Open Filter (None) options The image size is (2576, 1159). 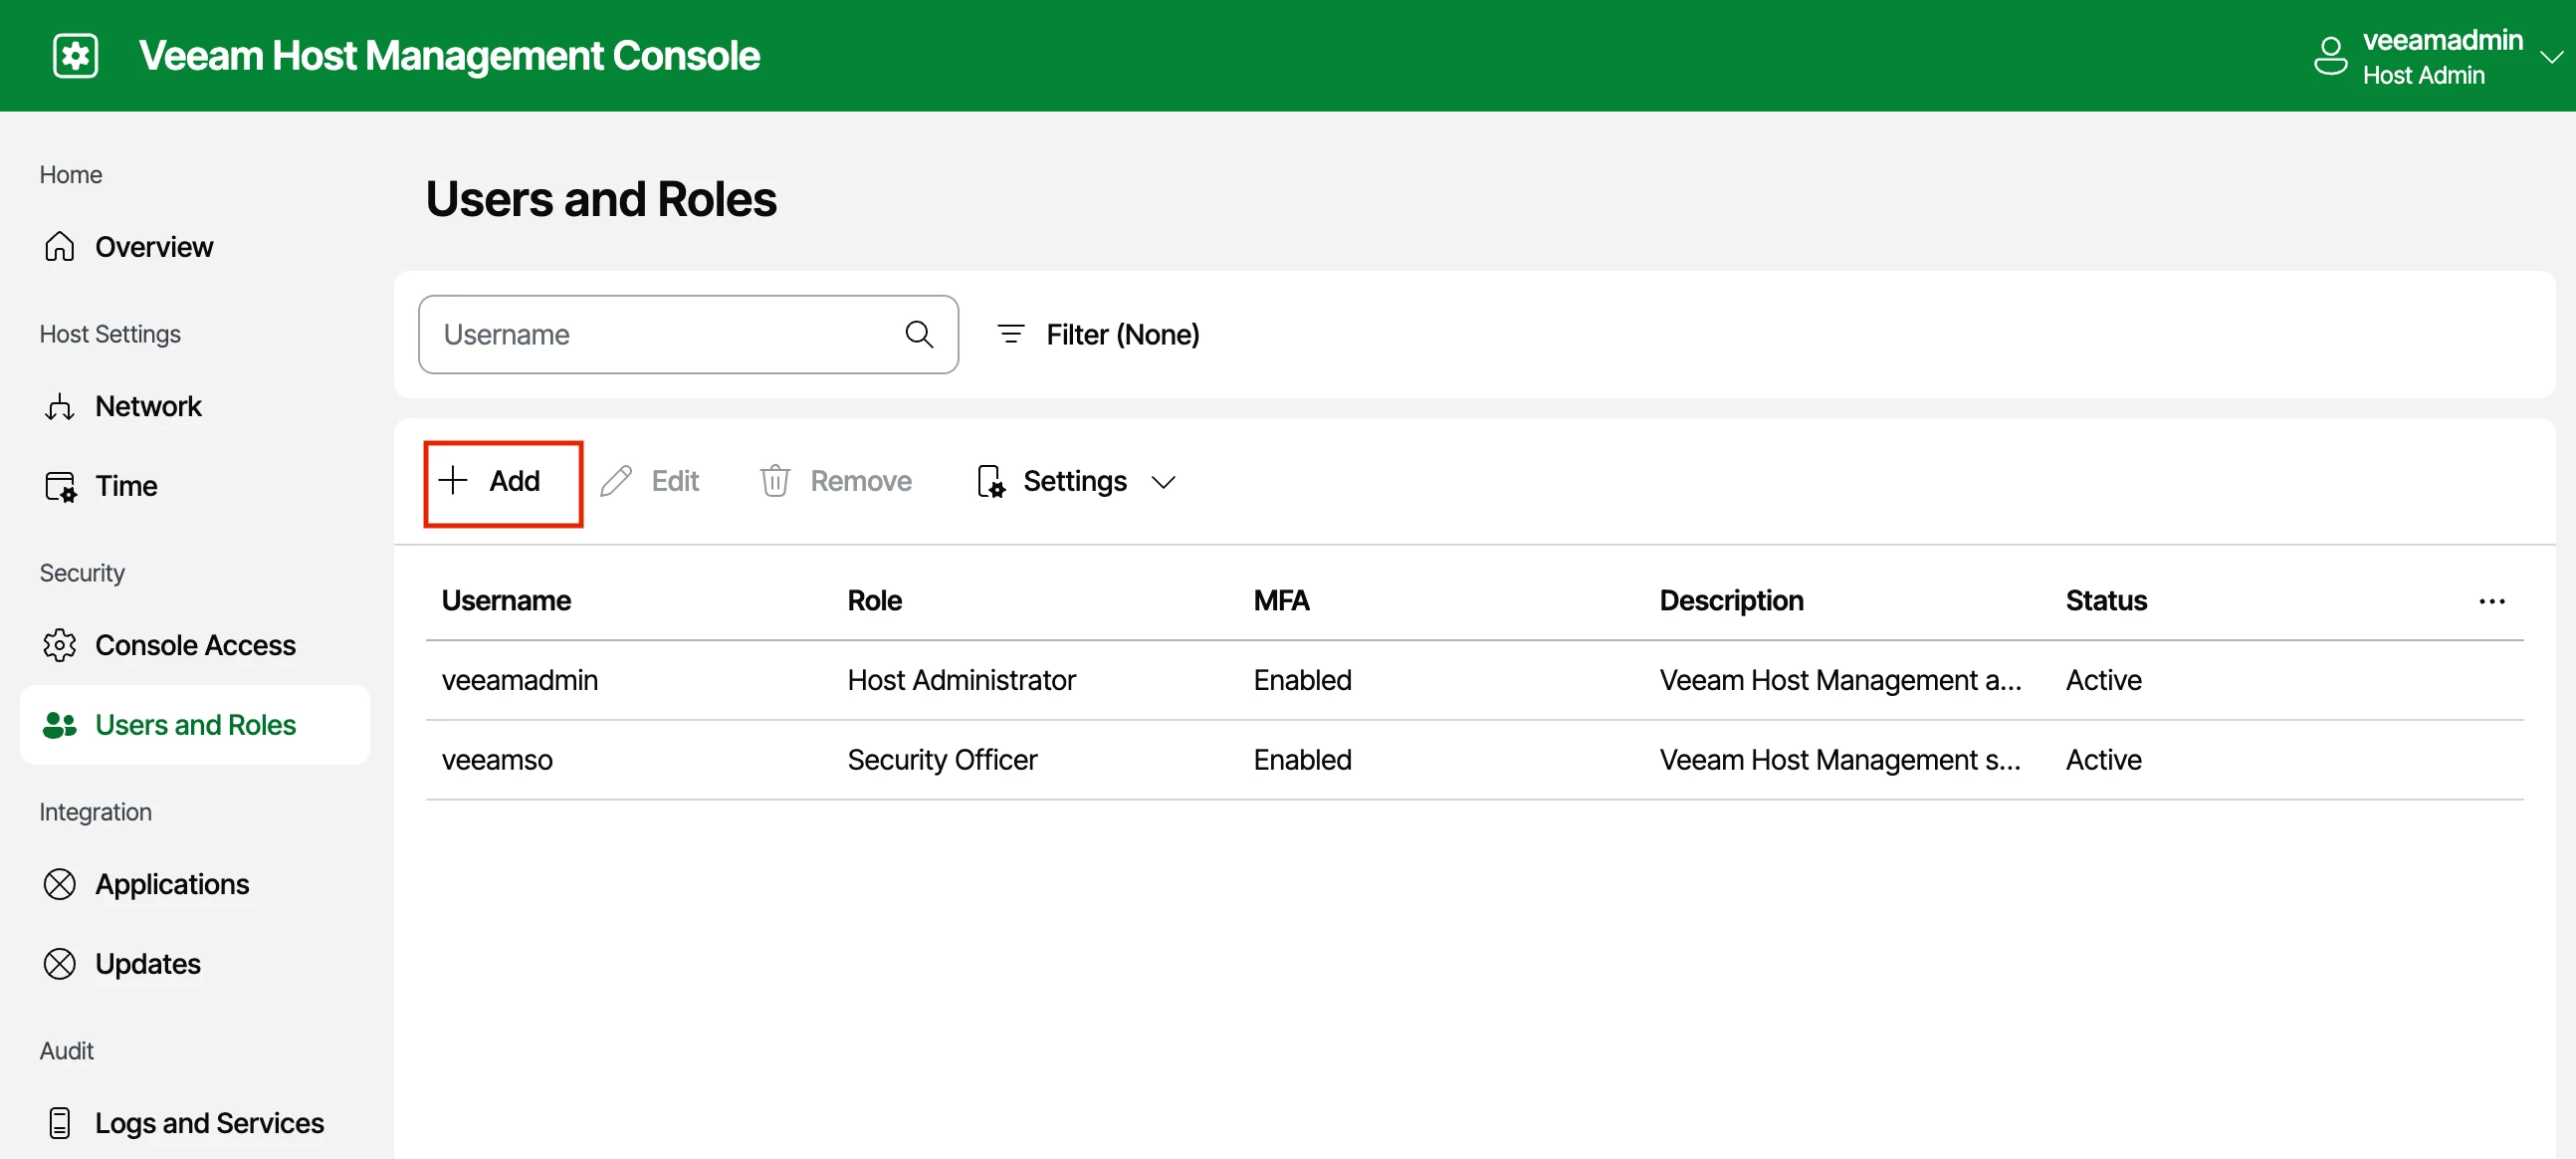(x=1098, y=334)
